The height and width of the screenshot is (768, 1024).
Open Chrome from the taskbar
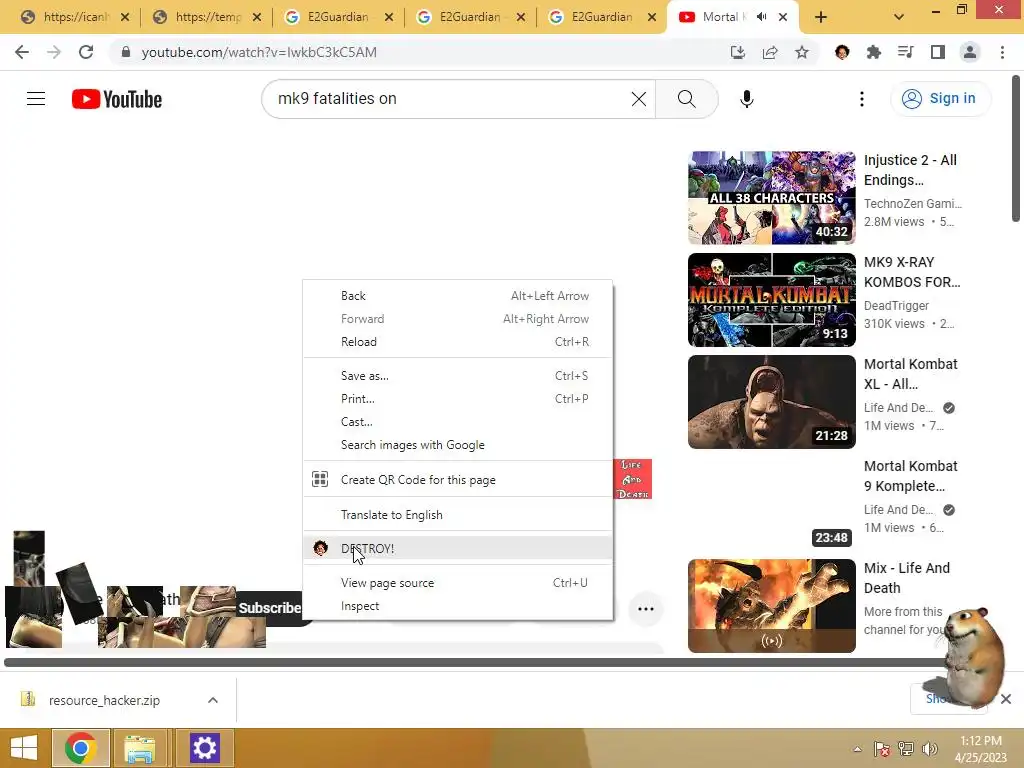pyautogui.click(x=81, y=748)
